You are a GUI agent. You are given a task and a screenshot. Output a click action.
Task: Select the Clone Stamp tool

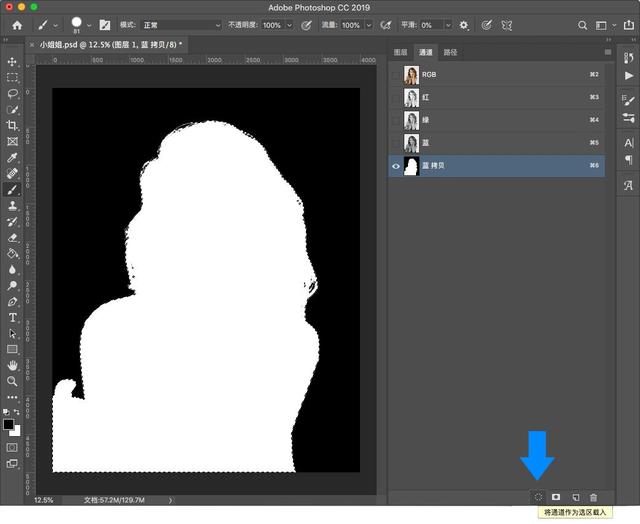(12, 205)
